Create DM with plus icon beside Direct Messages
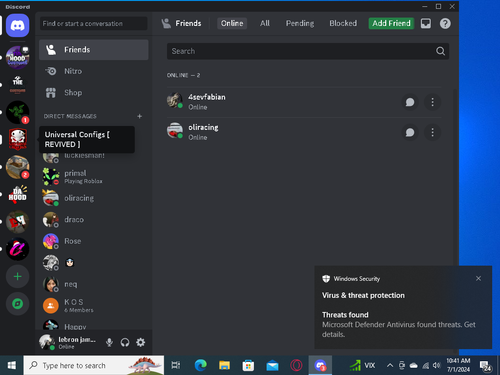This screenshot has width=500, height=375. (139, 116)
